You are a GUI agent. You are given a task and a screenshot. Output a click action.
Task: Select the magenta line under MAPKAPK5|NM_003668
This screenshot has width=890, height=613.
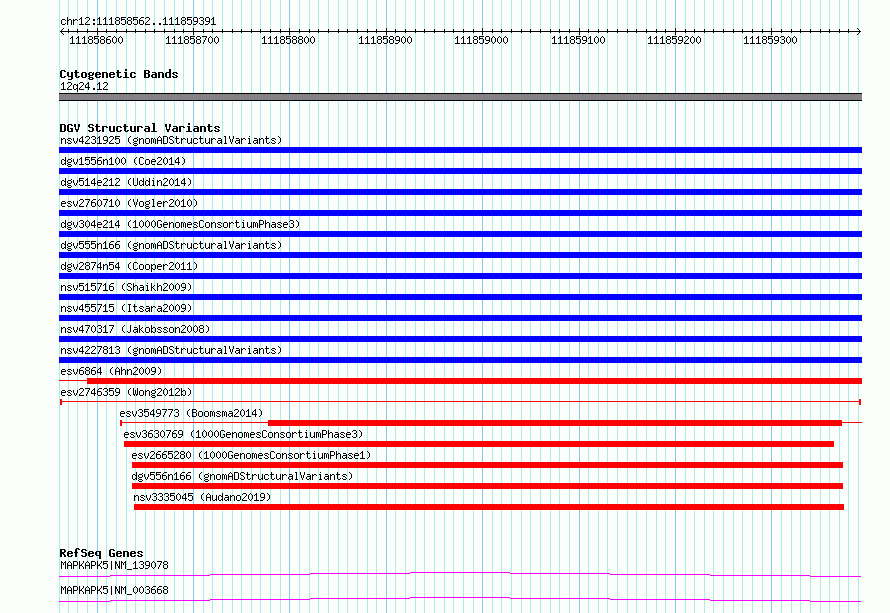tap(460, 599)
